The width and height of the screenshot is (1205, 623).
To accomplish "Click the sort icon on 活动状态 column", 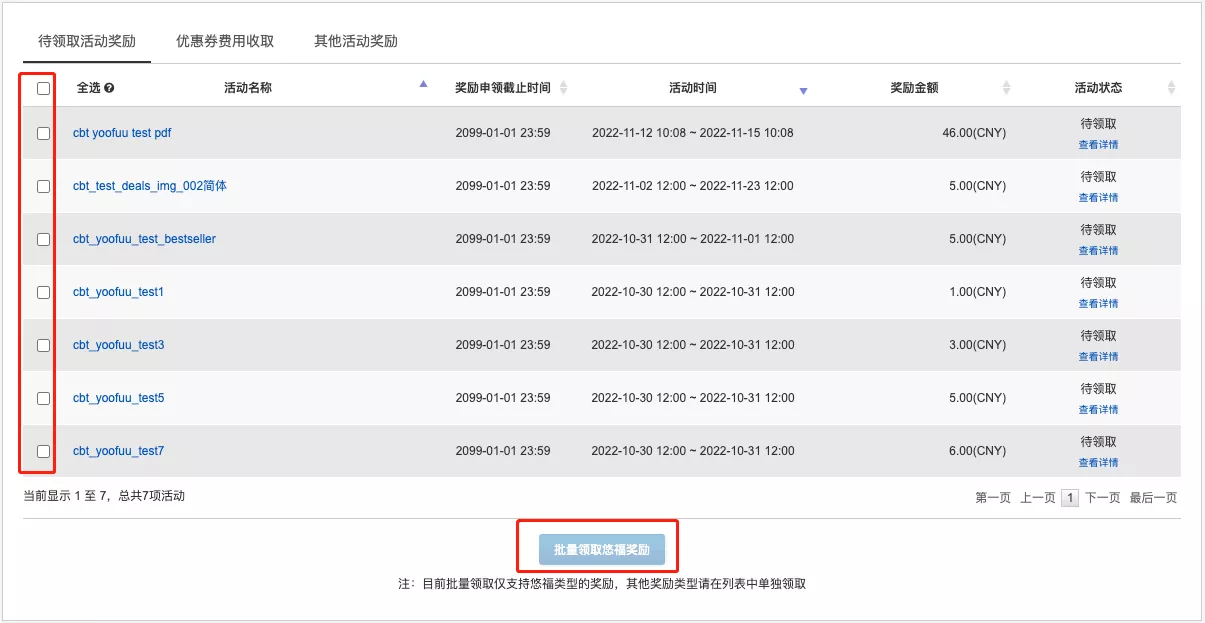I will tap(1171, 86).
